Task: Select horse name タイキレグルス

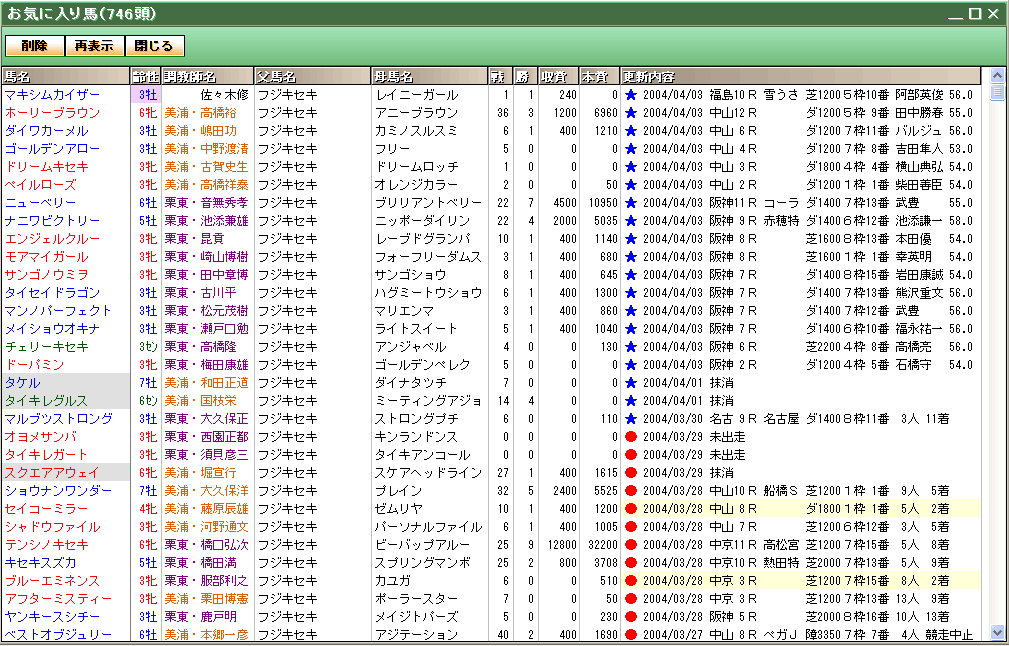Action: tap(45, 401)
